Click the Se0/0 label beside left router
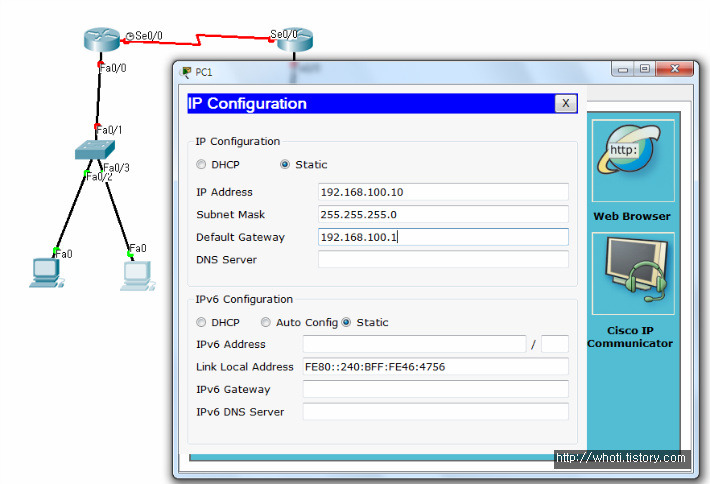710x484 pixels. coord(149,36)
